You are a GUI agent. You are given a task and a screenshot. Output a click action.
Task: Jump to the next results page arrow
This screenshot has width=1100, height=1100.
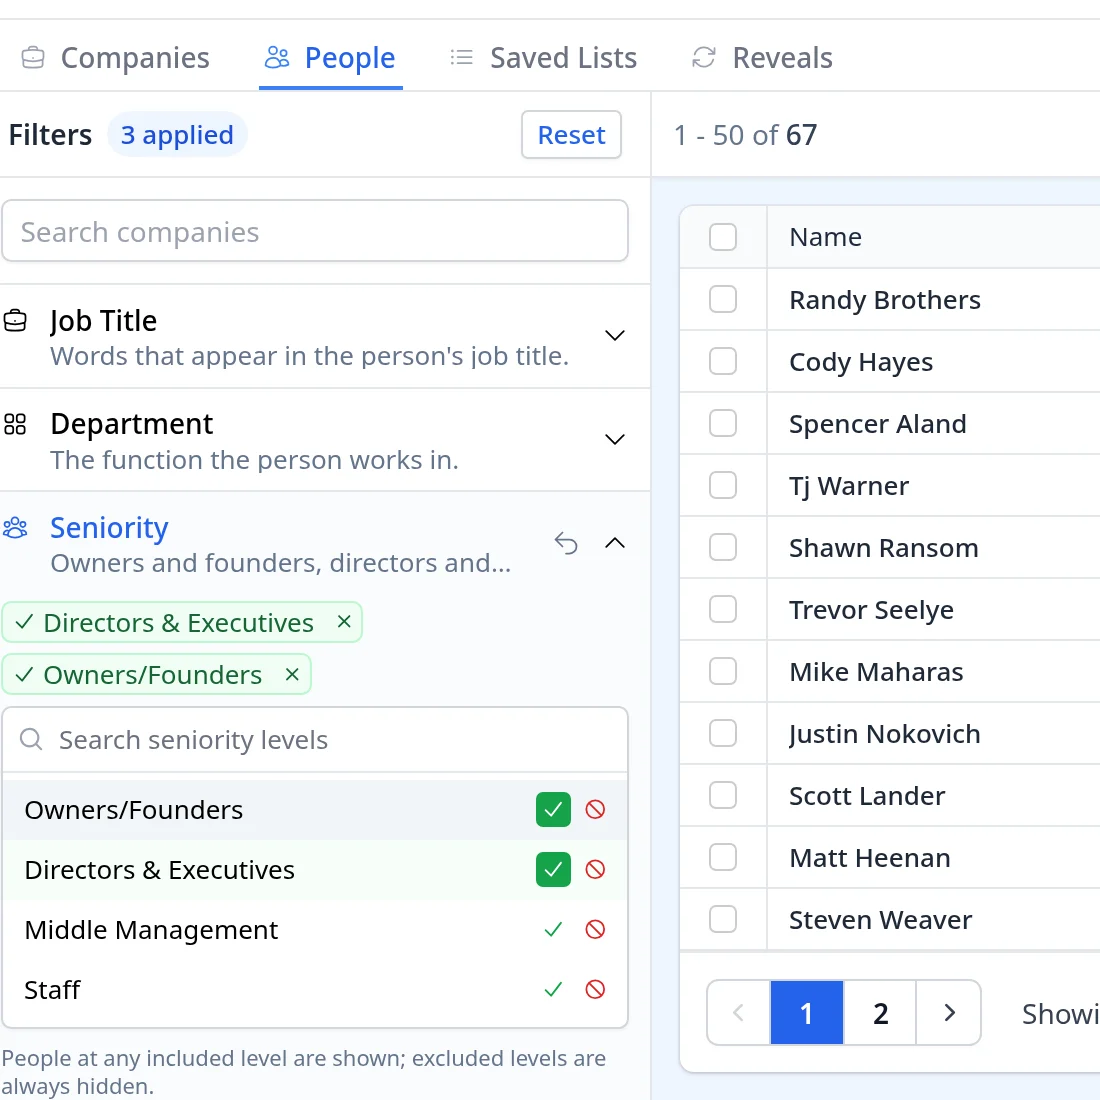click(948, 1013)
